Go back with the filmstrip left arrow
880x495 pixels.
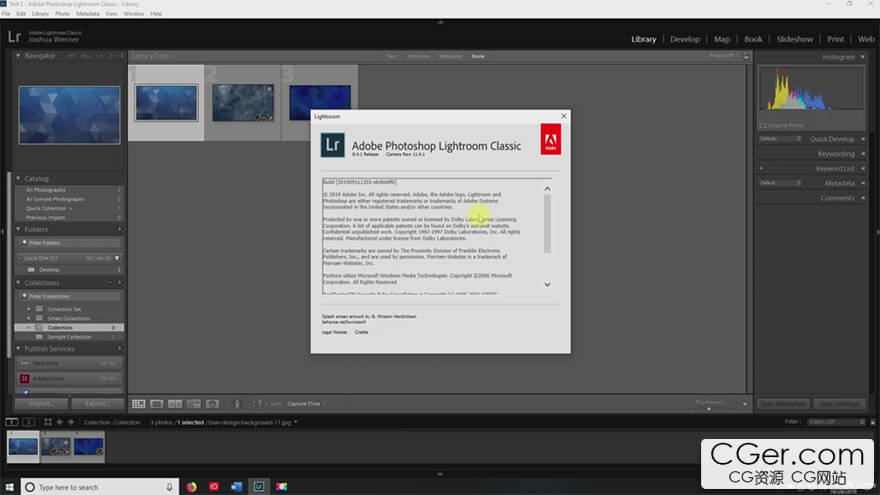point(59,422)
